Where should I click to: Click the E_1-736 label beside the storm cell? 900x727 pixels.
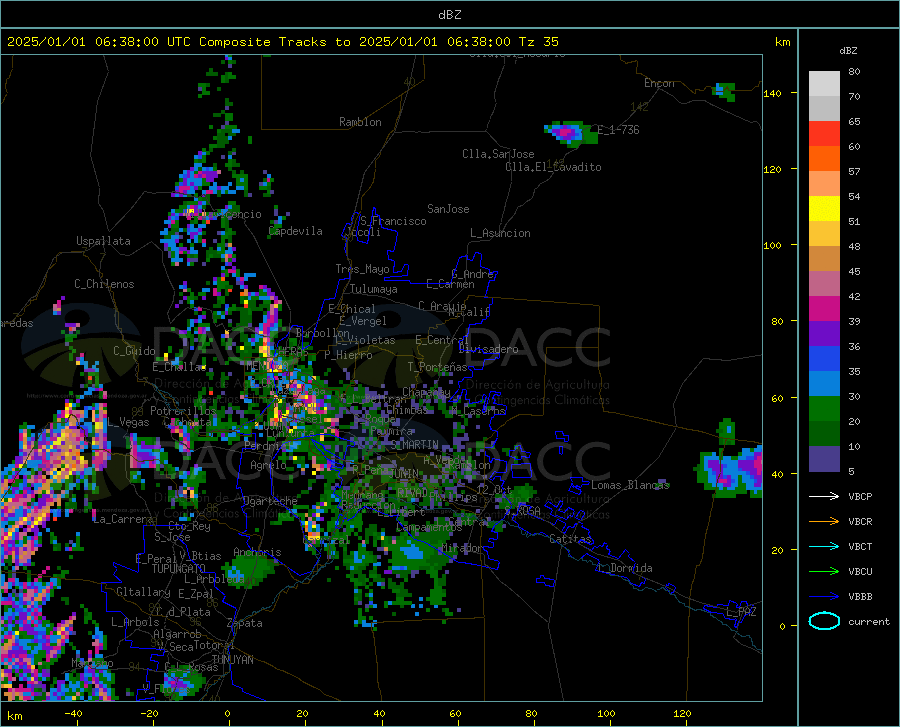click(618, 130)
